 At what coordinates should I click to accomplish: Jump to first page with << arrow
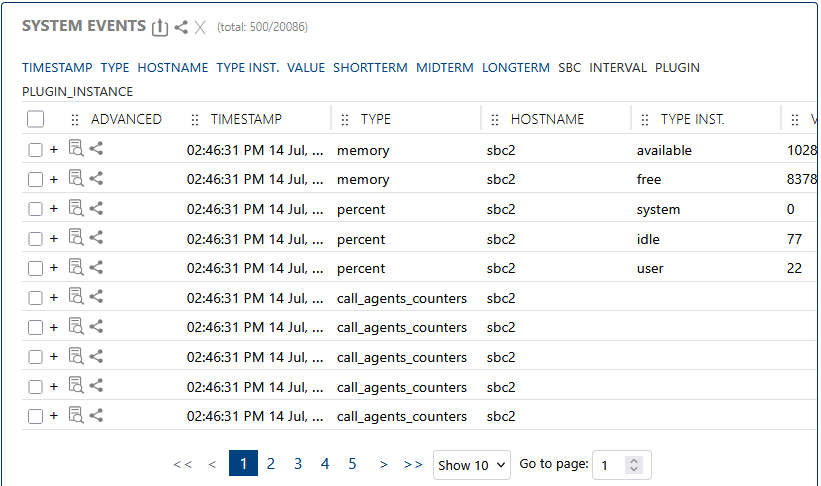[183, 465]
